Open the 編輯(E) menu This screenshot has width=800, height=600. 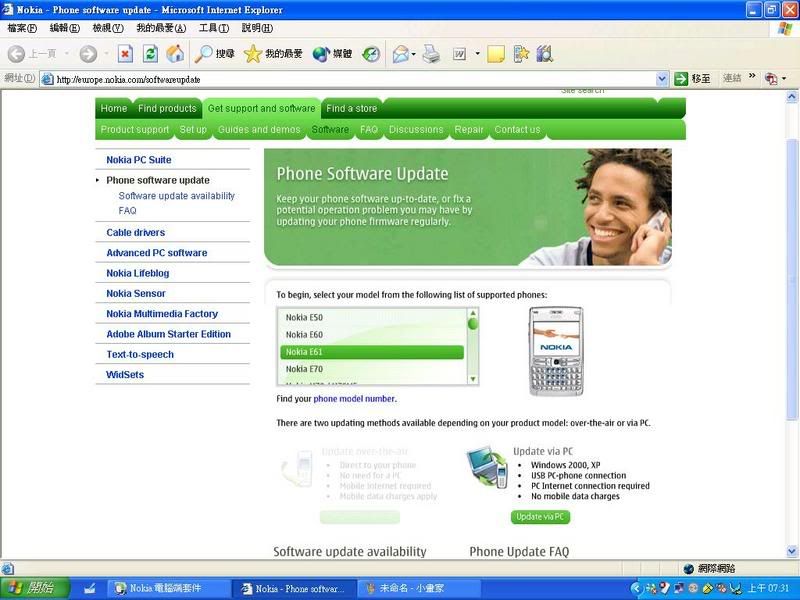coord(65,28)
